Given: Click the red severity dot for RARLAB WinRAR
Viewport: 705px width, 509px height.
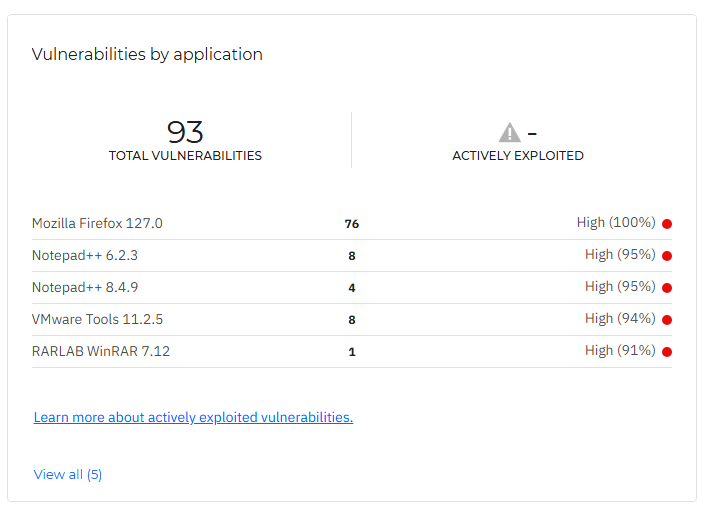Looking at the screenshot, I should 667,352.
